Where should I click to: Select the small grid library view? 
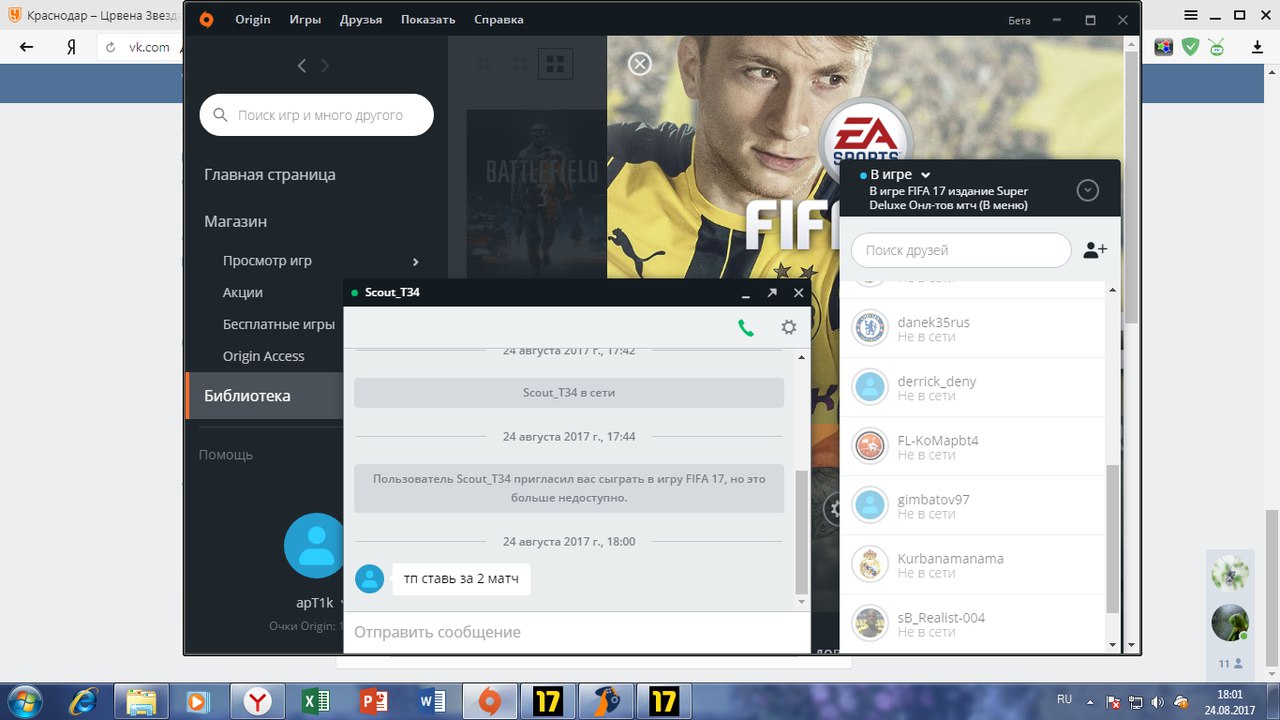click(x=484, y=64)
